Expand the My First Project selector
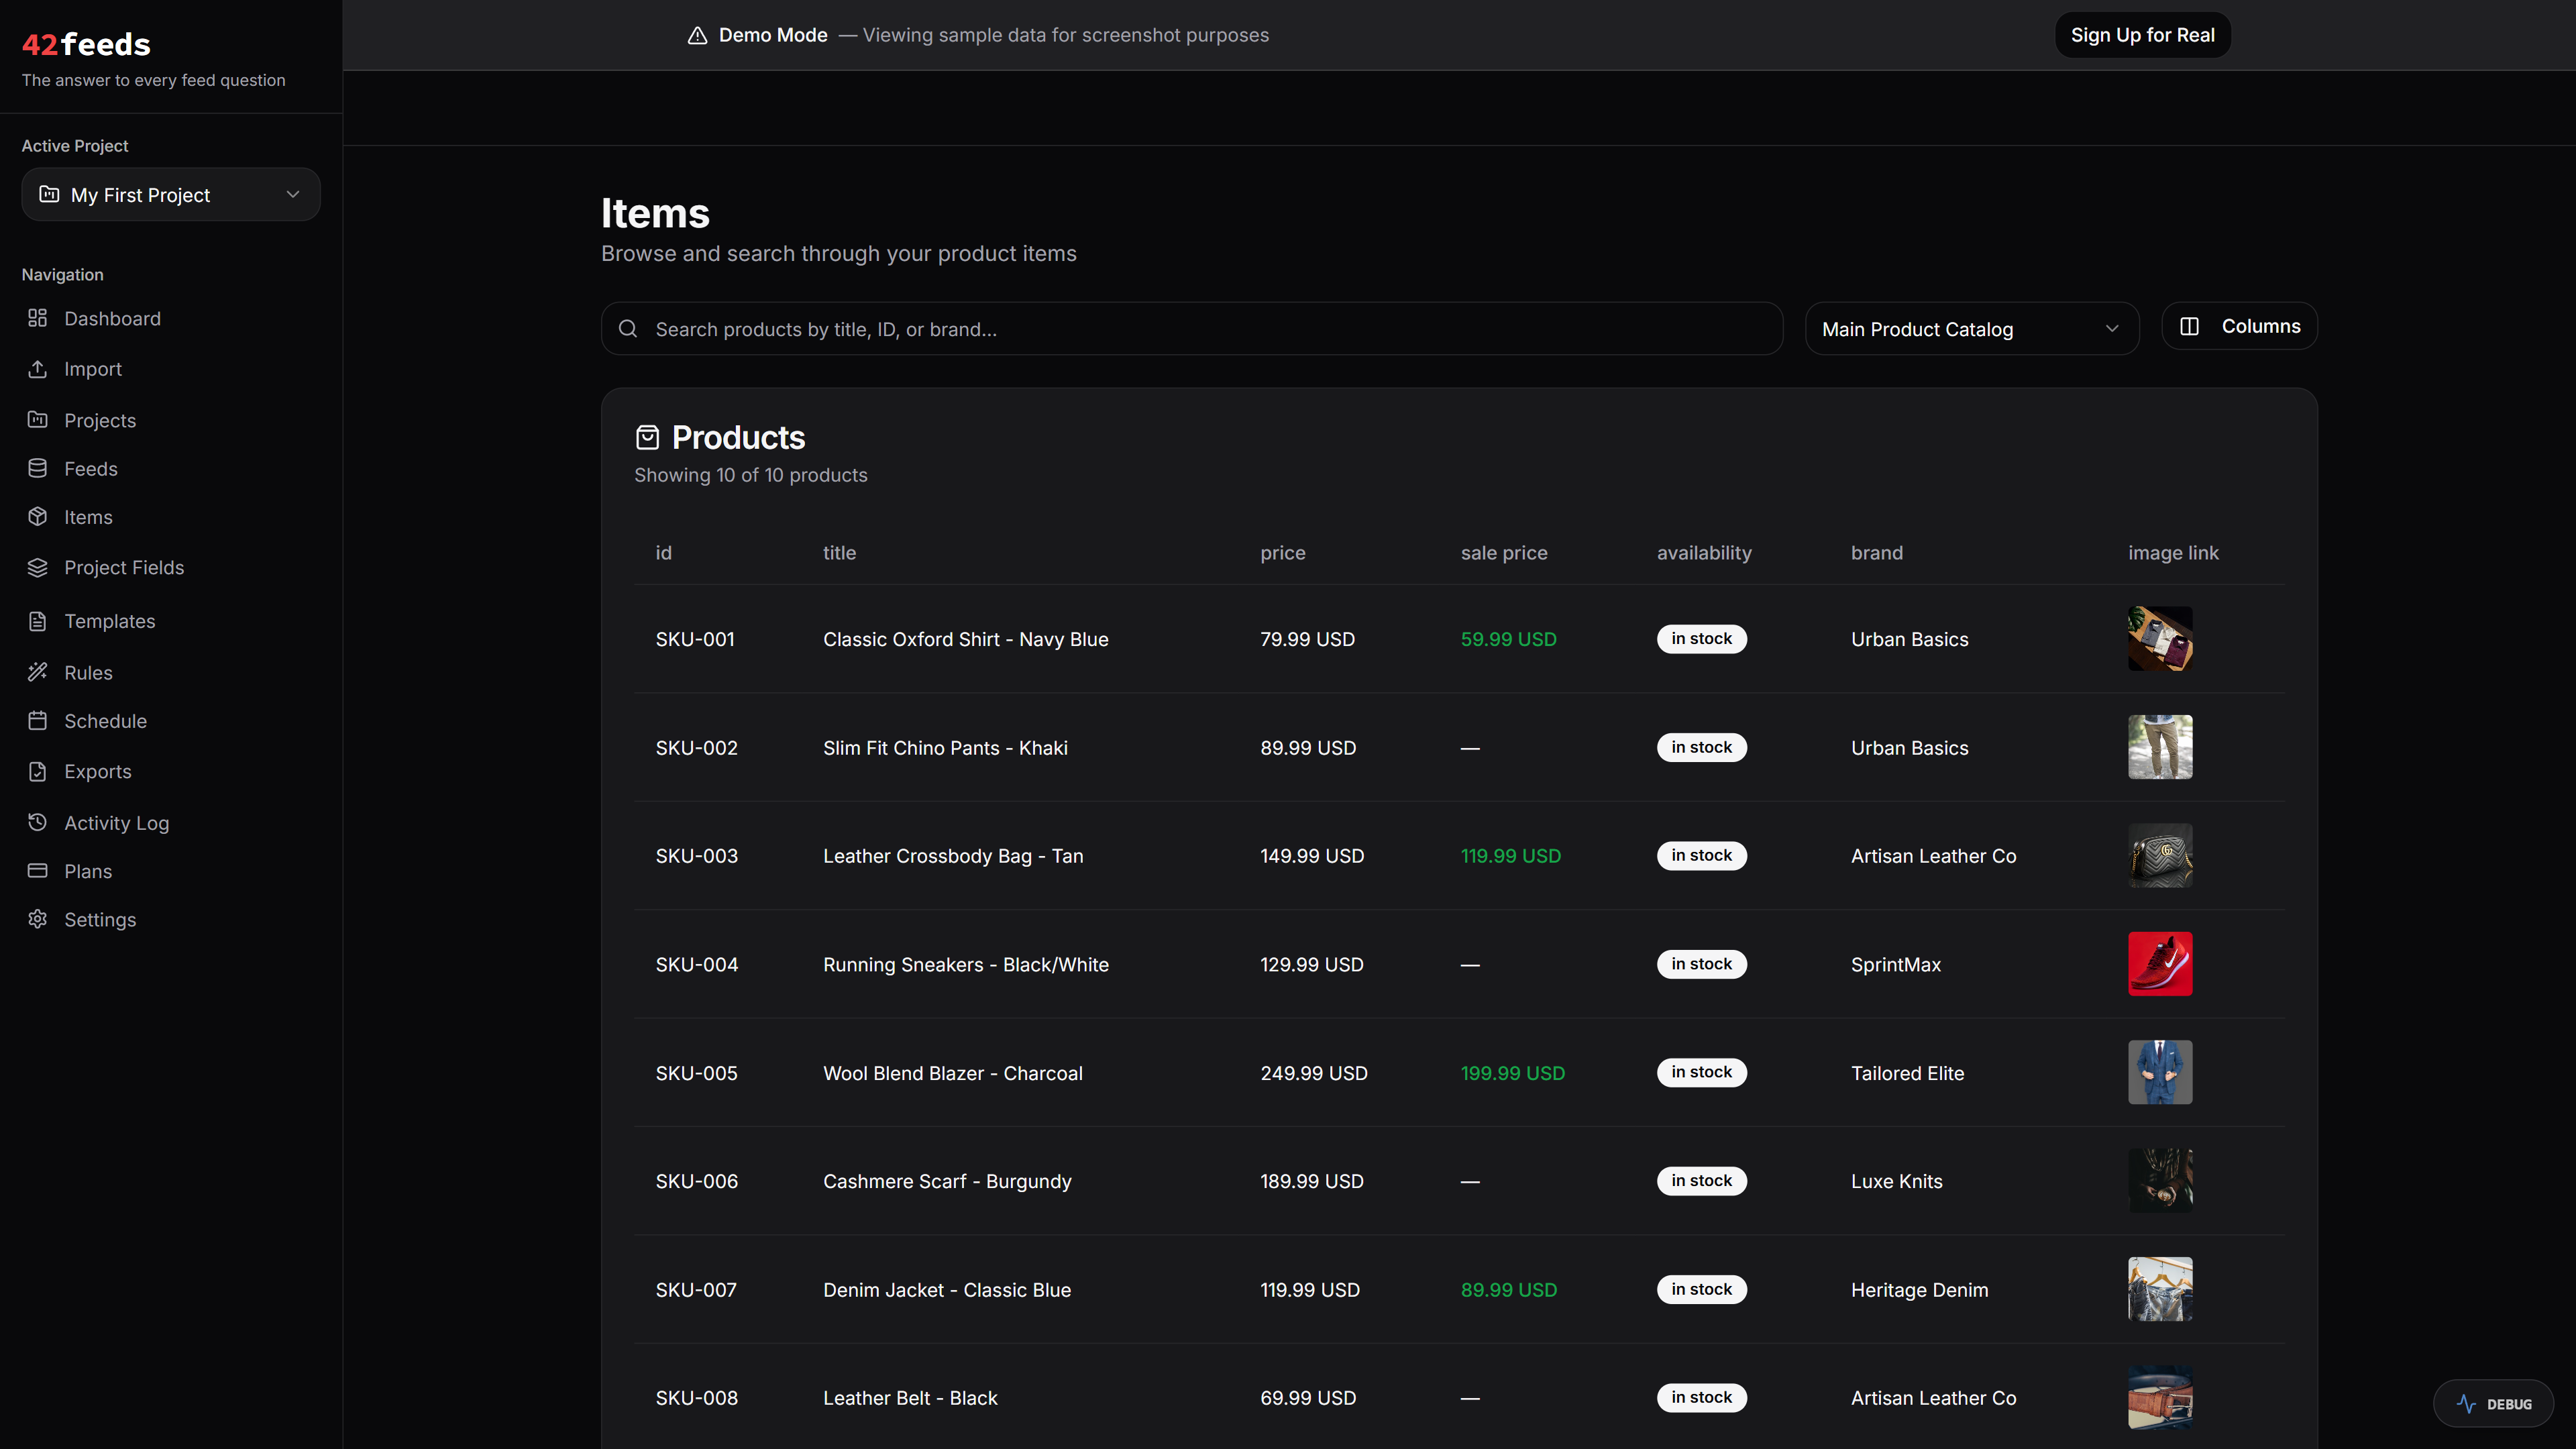2576x1449 pixels. coord(170,194)
